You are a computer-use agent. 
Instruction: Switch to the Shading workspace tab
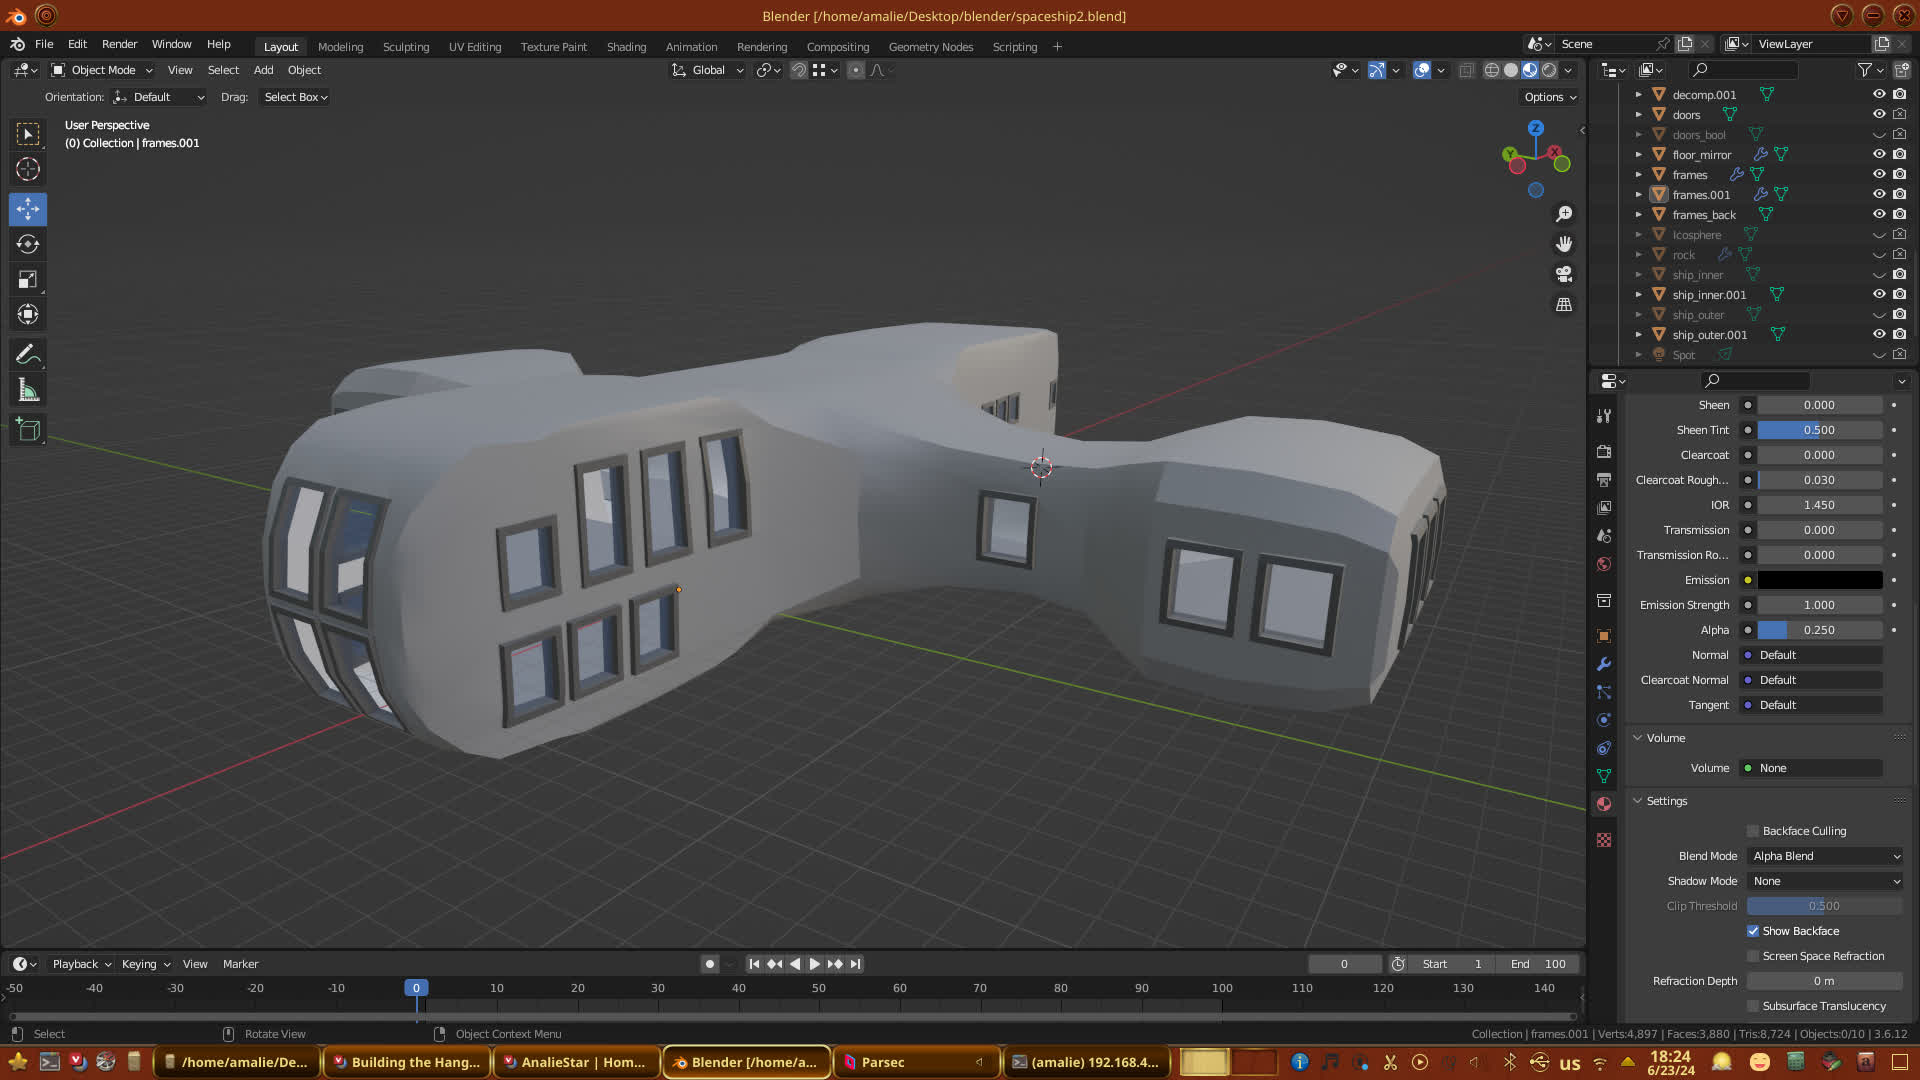(x=626, y=47)
